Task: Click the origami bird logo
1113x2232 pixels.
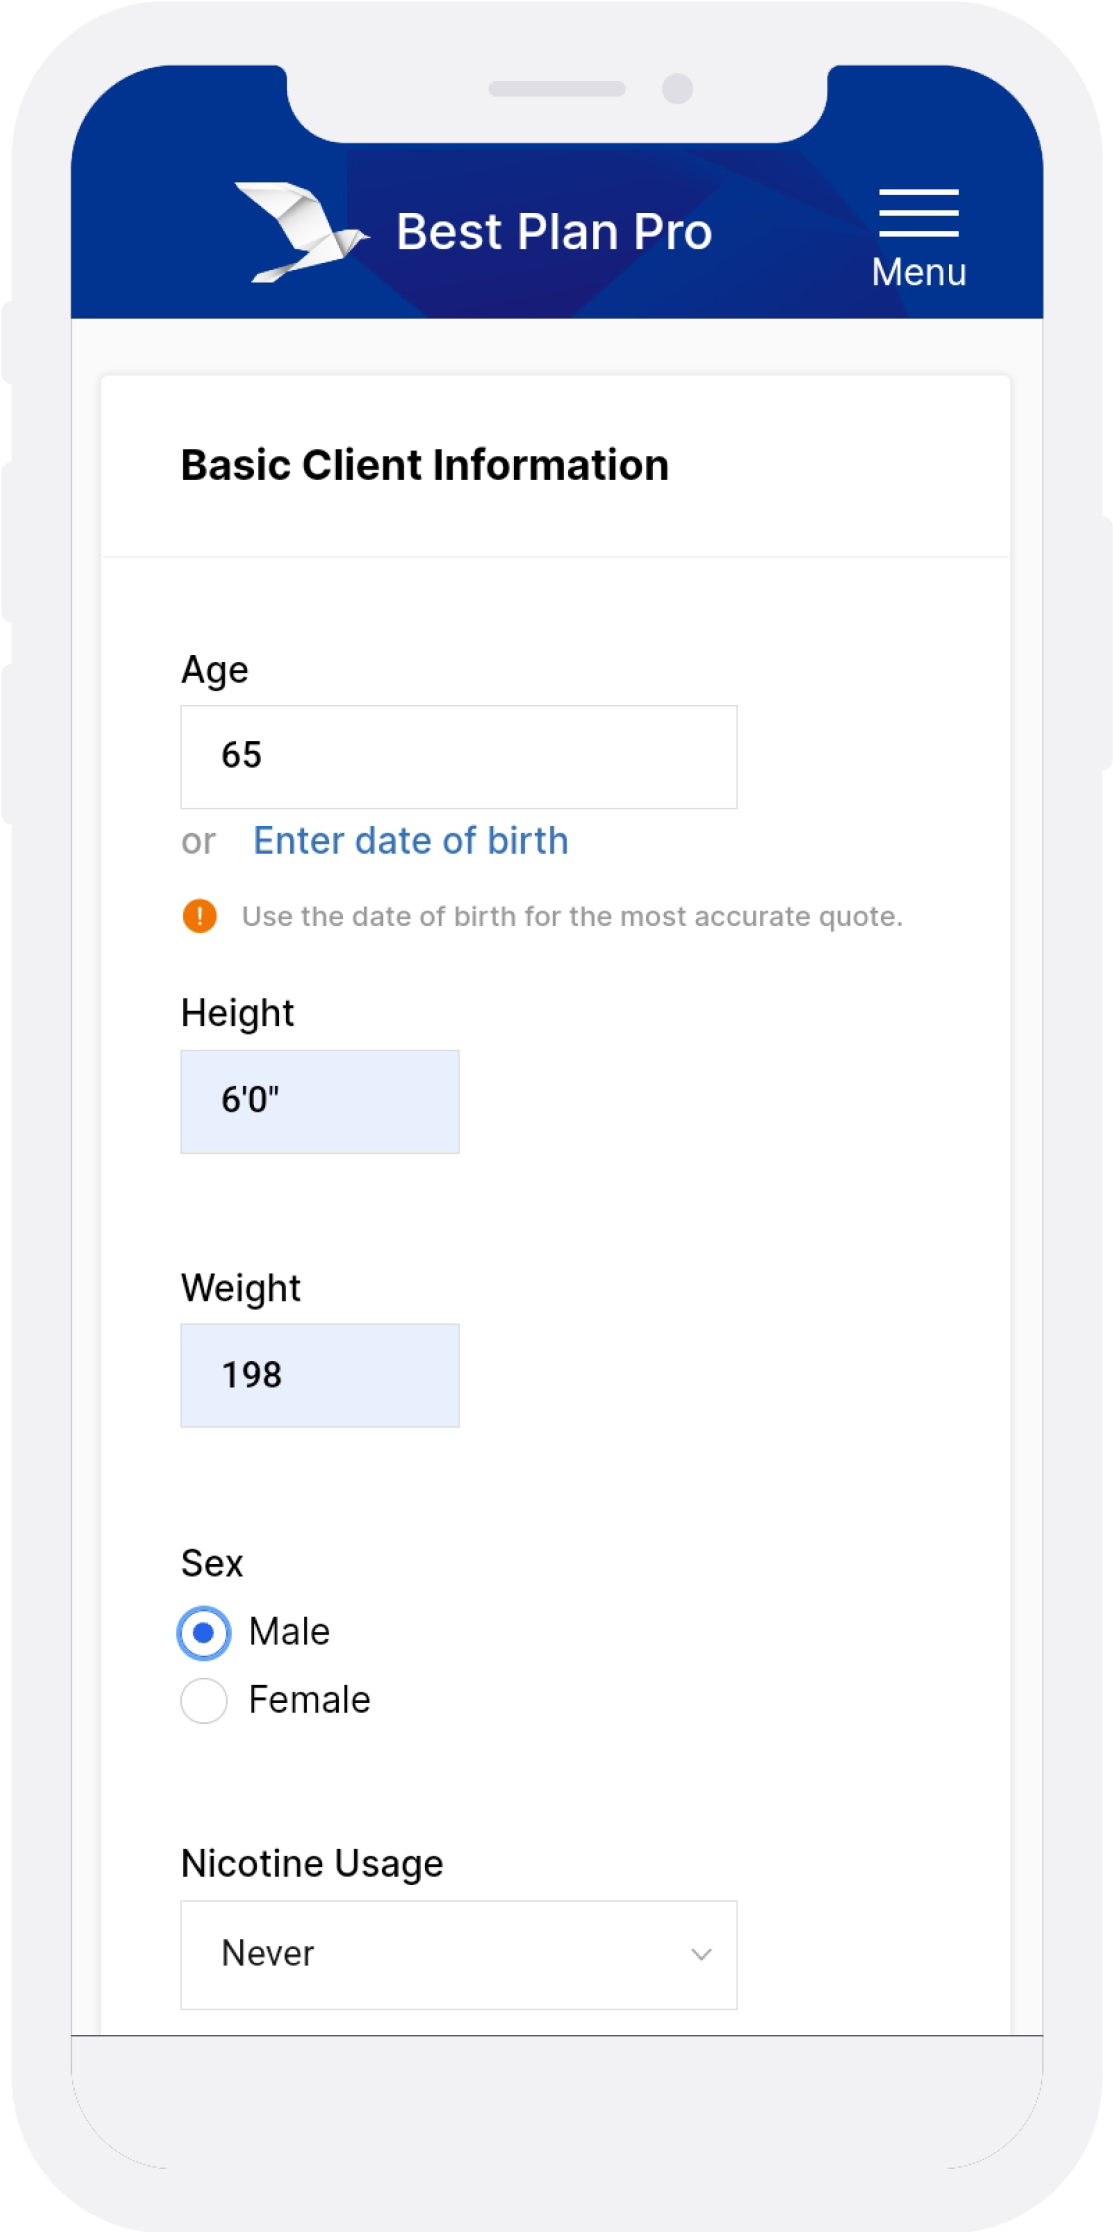Action: pyautogui.click(x=300, y=232)
